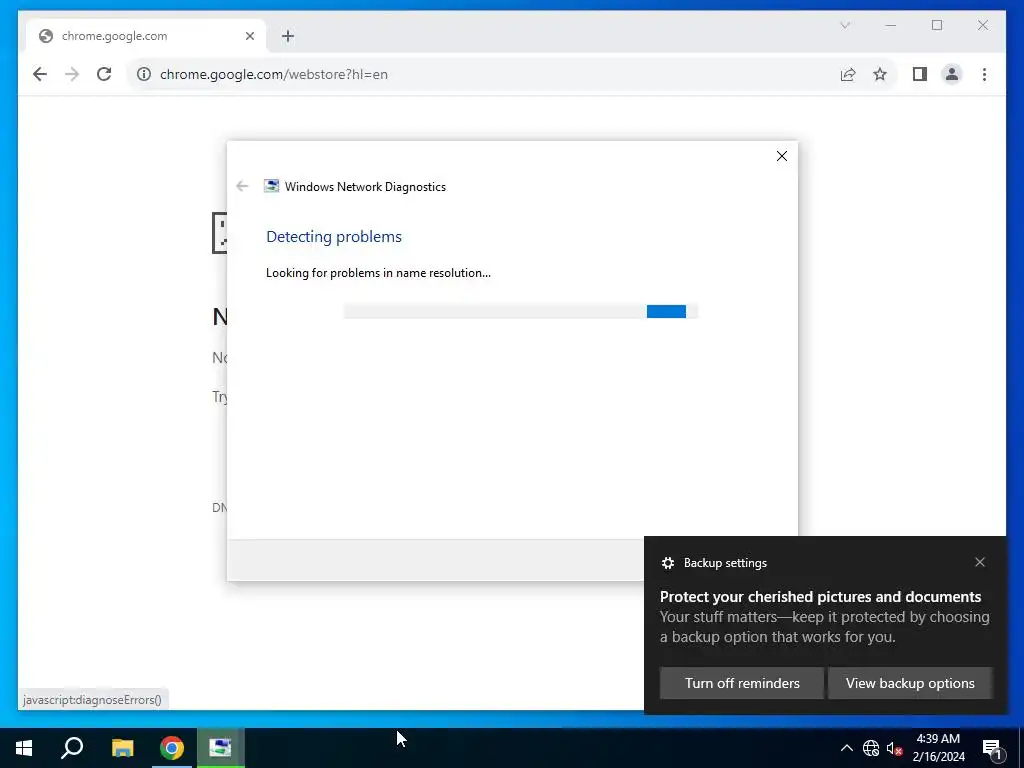Open the clock showing 4:39 AM
This screenshot has height=768, width=1024.
point(938,748)
